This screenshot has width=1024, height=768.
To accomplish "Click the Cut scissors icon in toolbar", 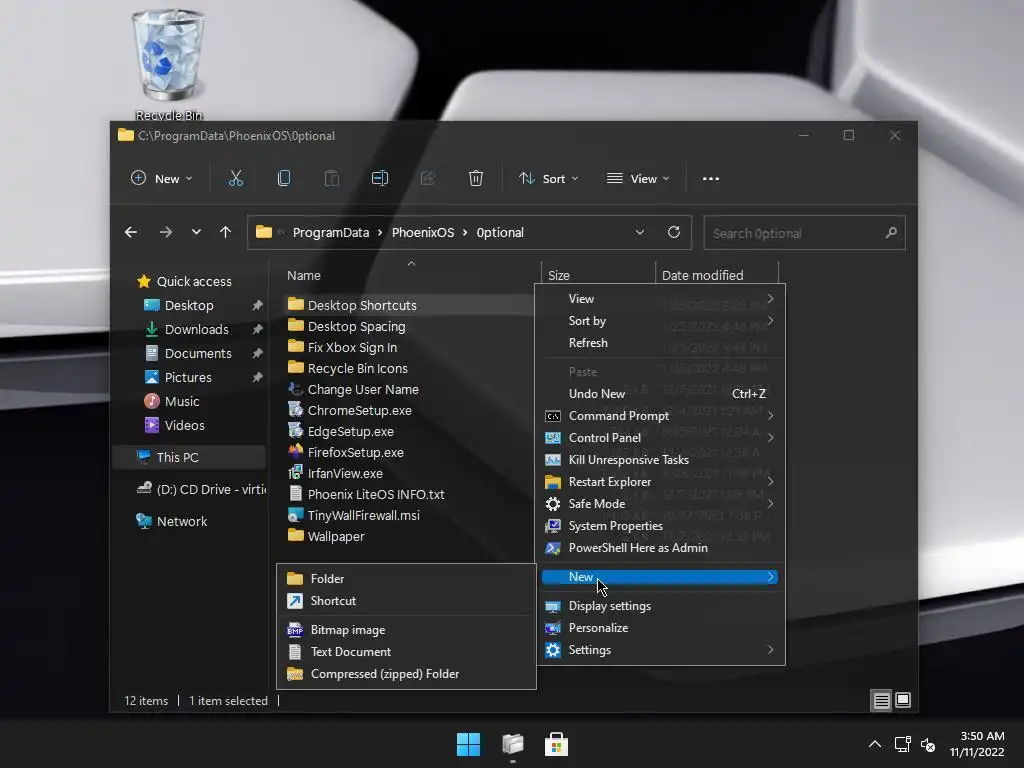I will 236,178.
